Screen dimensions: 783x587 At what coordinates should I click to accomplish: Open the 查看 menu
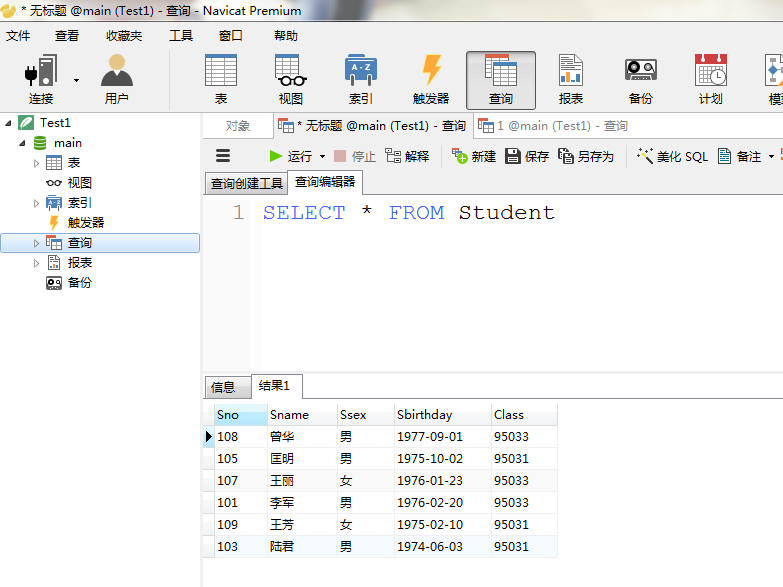click(x=67, y=35)
